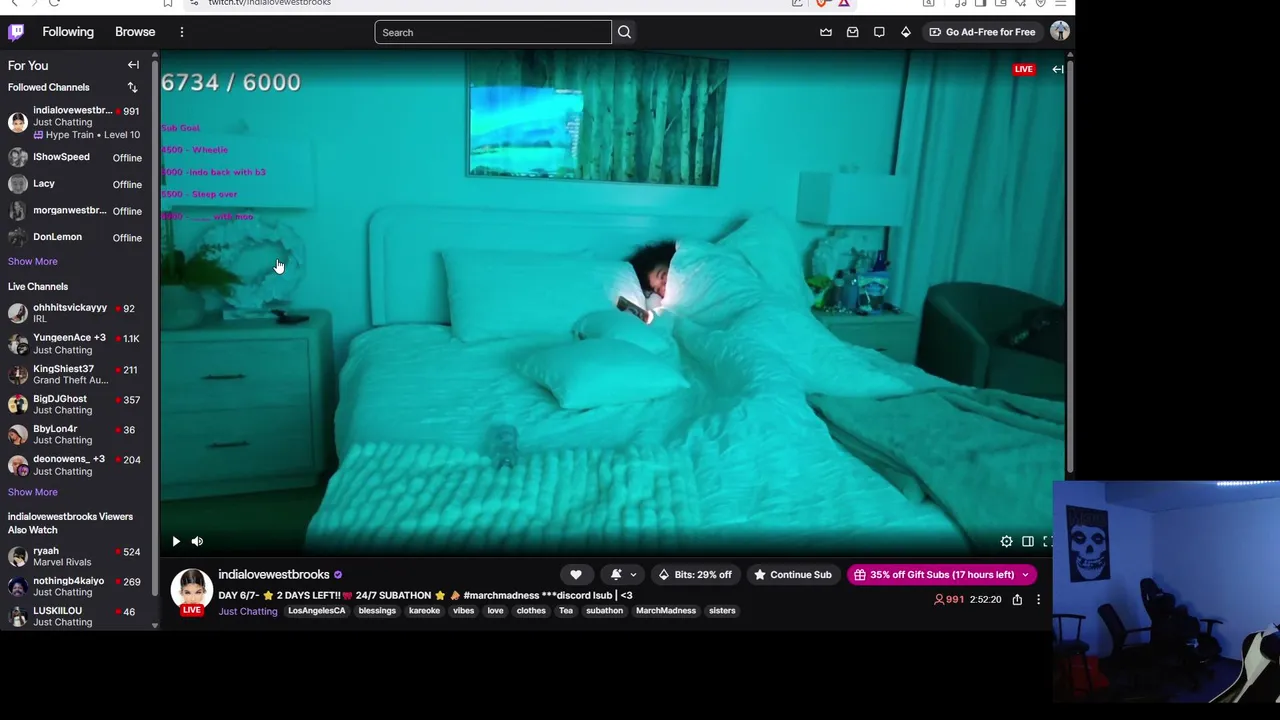The height and width of the screenshot is (720, 1280).
Task: Click the kareoke tag
Action: 424,610
